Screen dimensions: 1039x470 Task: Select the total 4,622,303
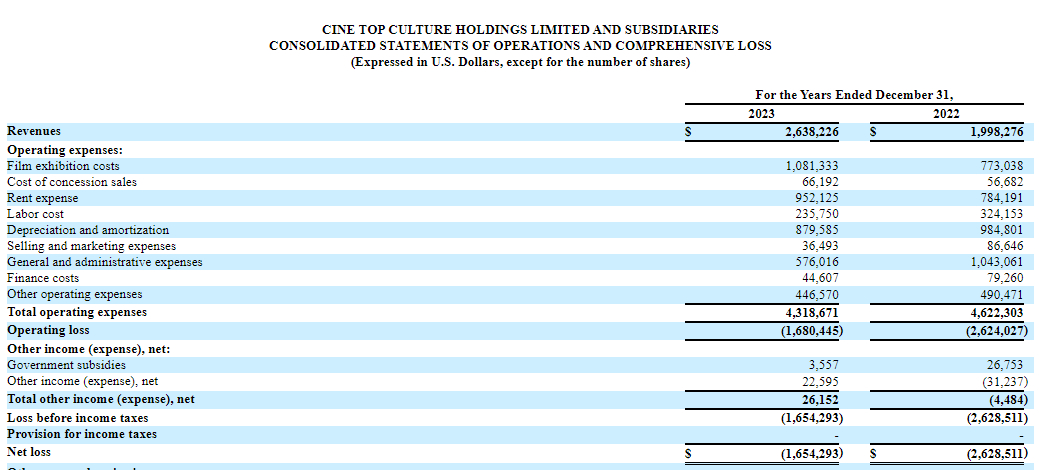[x=997, y=312]
